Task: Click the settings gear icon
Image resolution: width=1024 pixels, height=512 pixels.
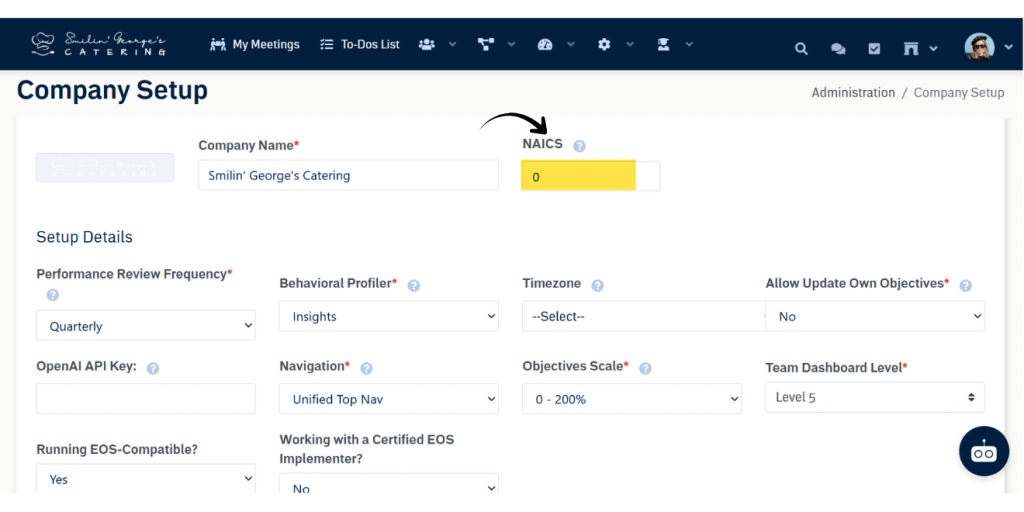Action: [x=604, y=45]
